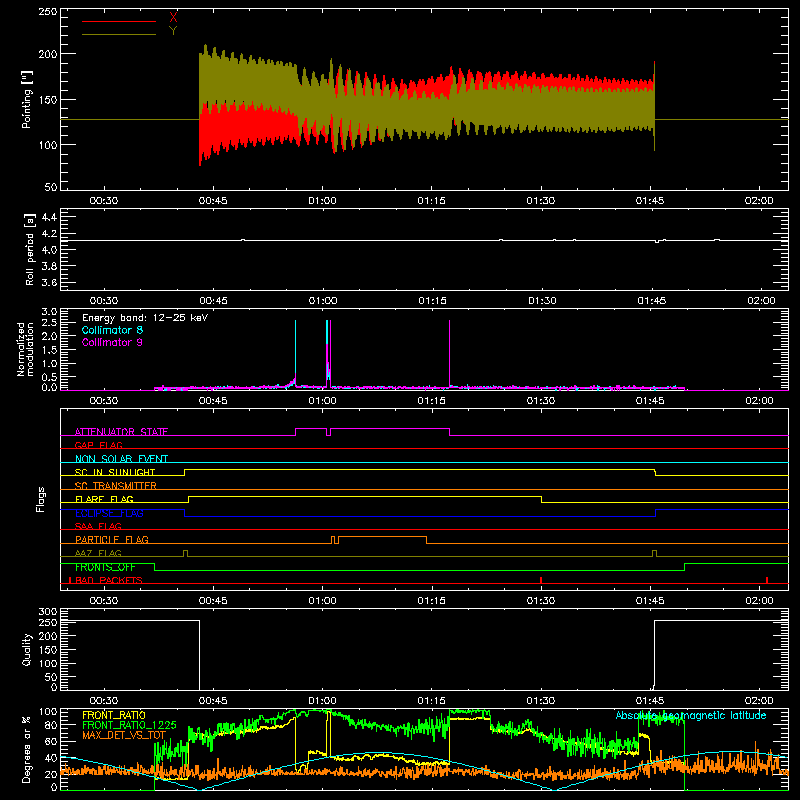Click the SC_IN_SUNLIGHT flag label
This screenshot has width=800, height=800.
[115, 472]
